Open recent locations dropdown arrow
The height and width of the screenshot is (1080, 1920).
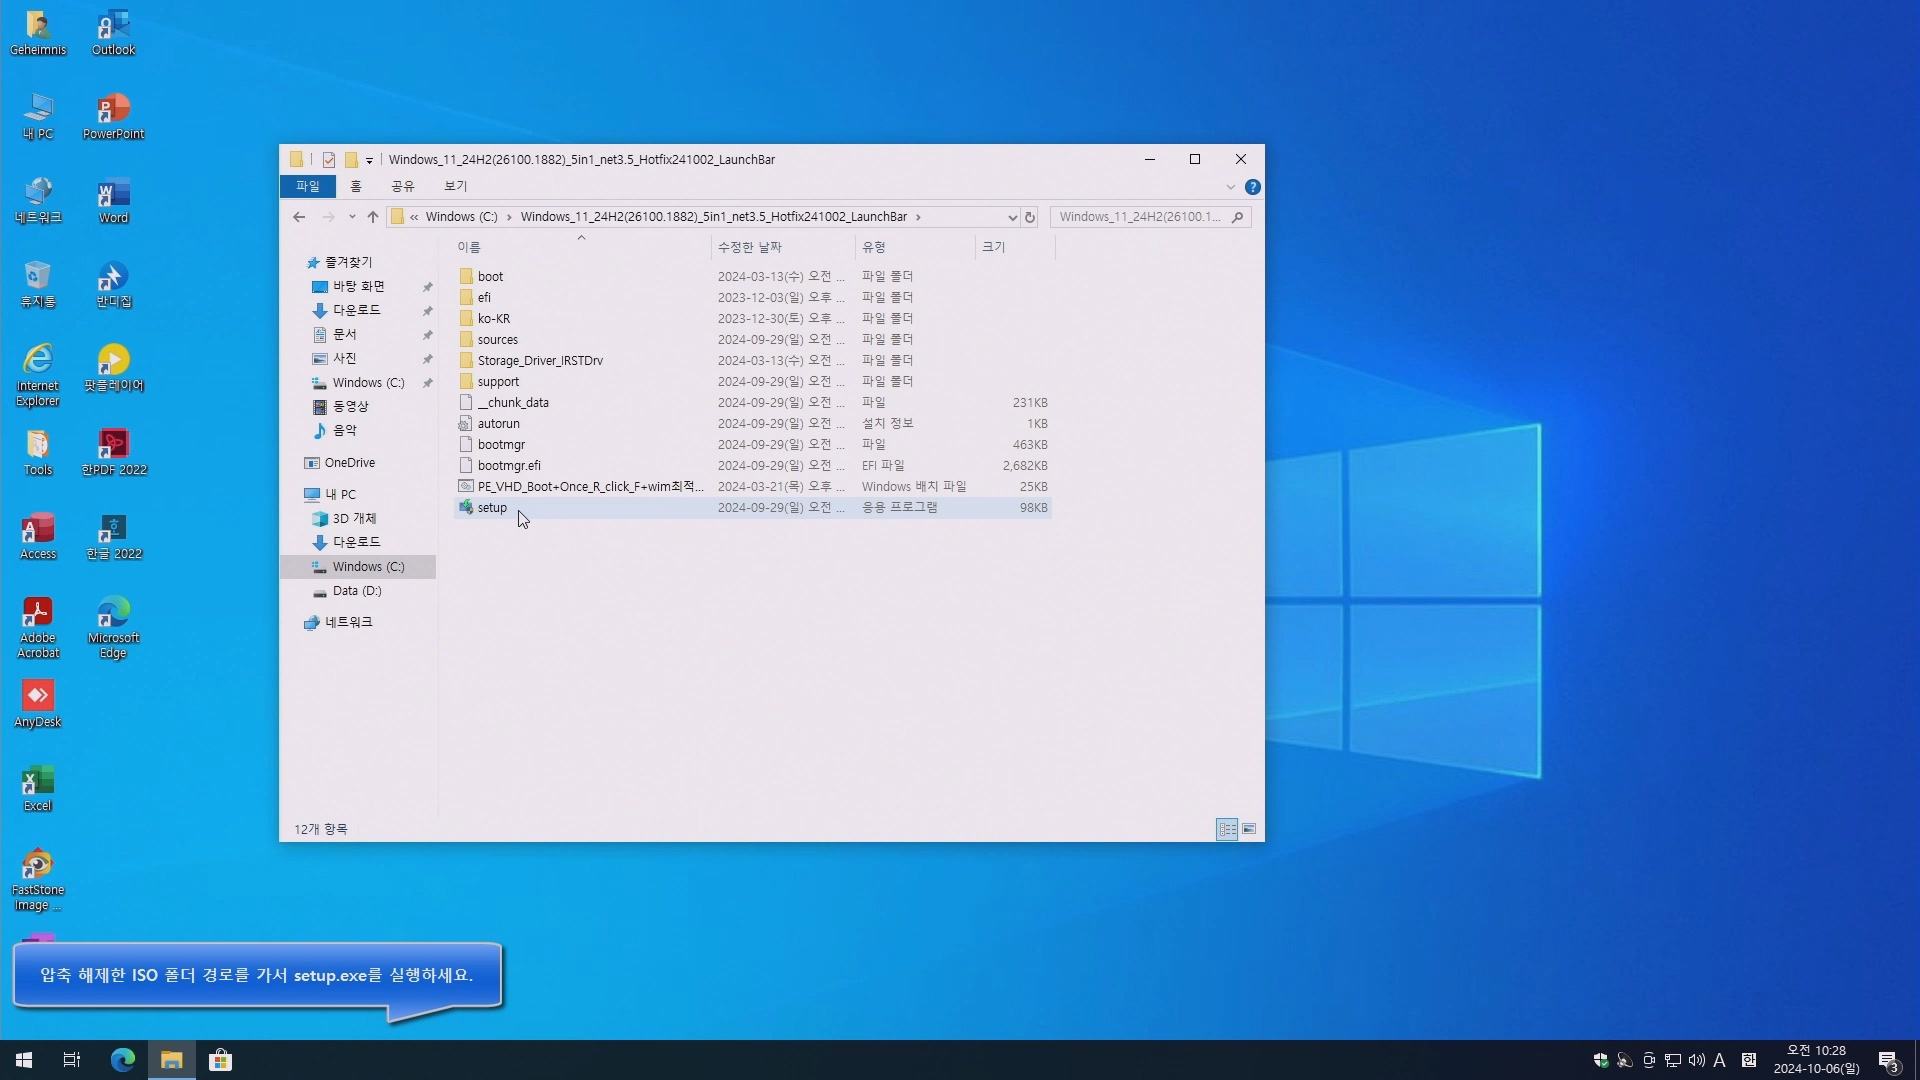352,217
